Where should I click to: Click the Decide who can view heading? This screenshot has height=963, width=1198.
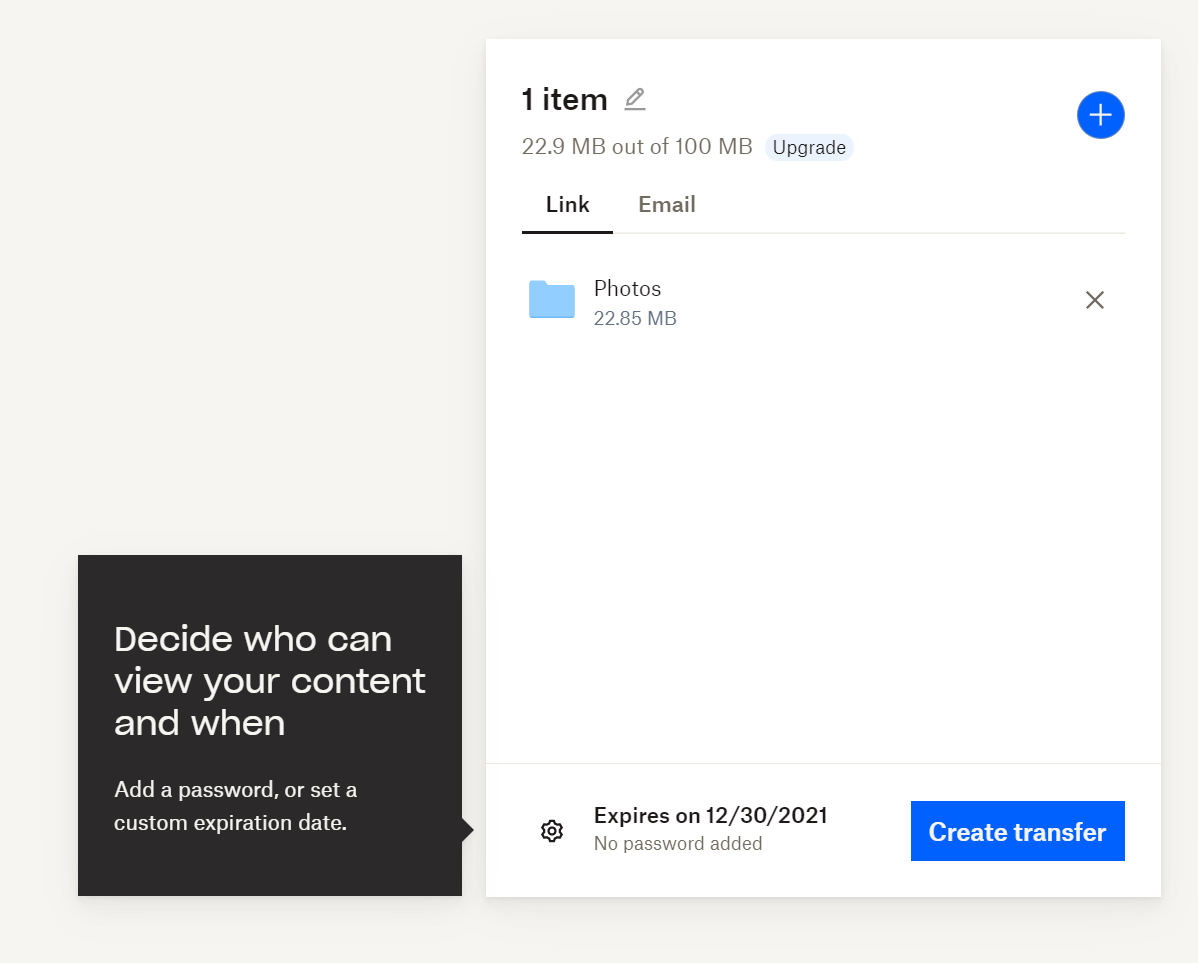269,681
